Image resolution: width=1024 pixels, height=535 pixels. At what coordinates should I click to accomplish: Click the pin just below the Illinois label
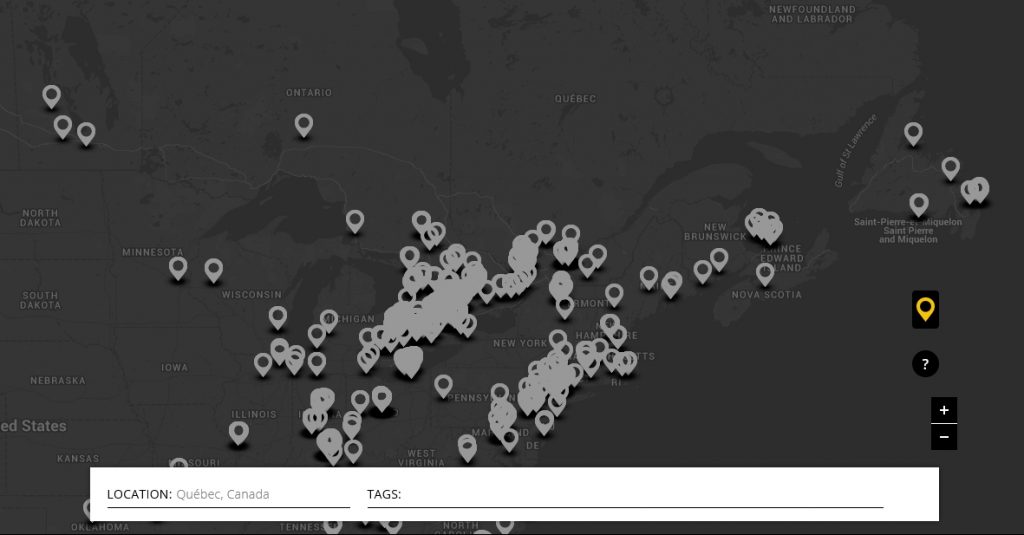(238, 431)
